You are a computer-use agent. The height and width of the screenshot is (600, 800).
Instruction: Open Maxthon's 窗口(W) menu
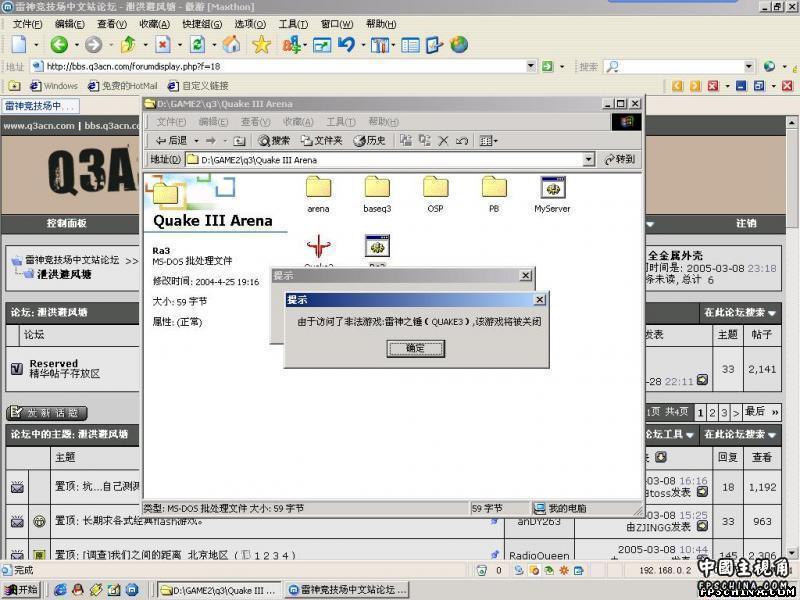337,24
